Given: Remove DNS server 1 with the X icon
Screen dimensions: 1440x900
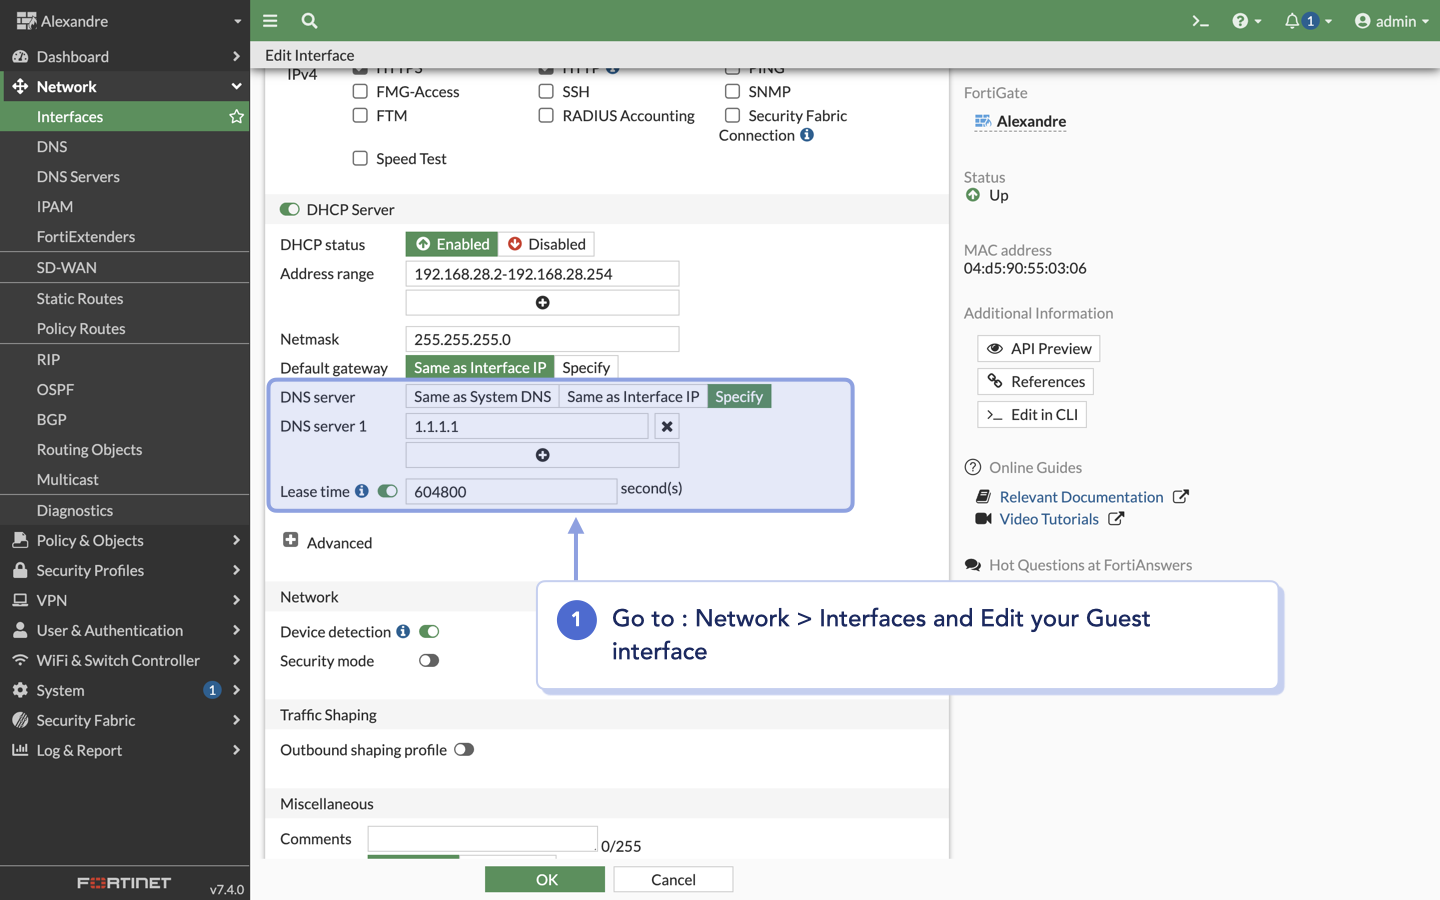Looking at the screenshot, I should (666, 426).
